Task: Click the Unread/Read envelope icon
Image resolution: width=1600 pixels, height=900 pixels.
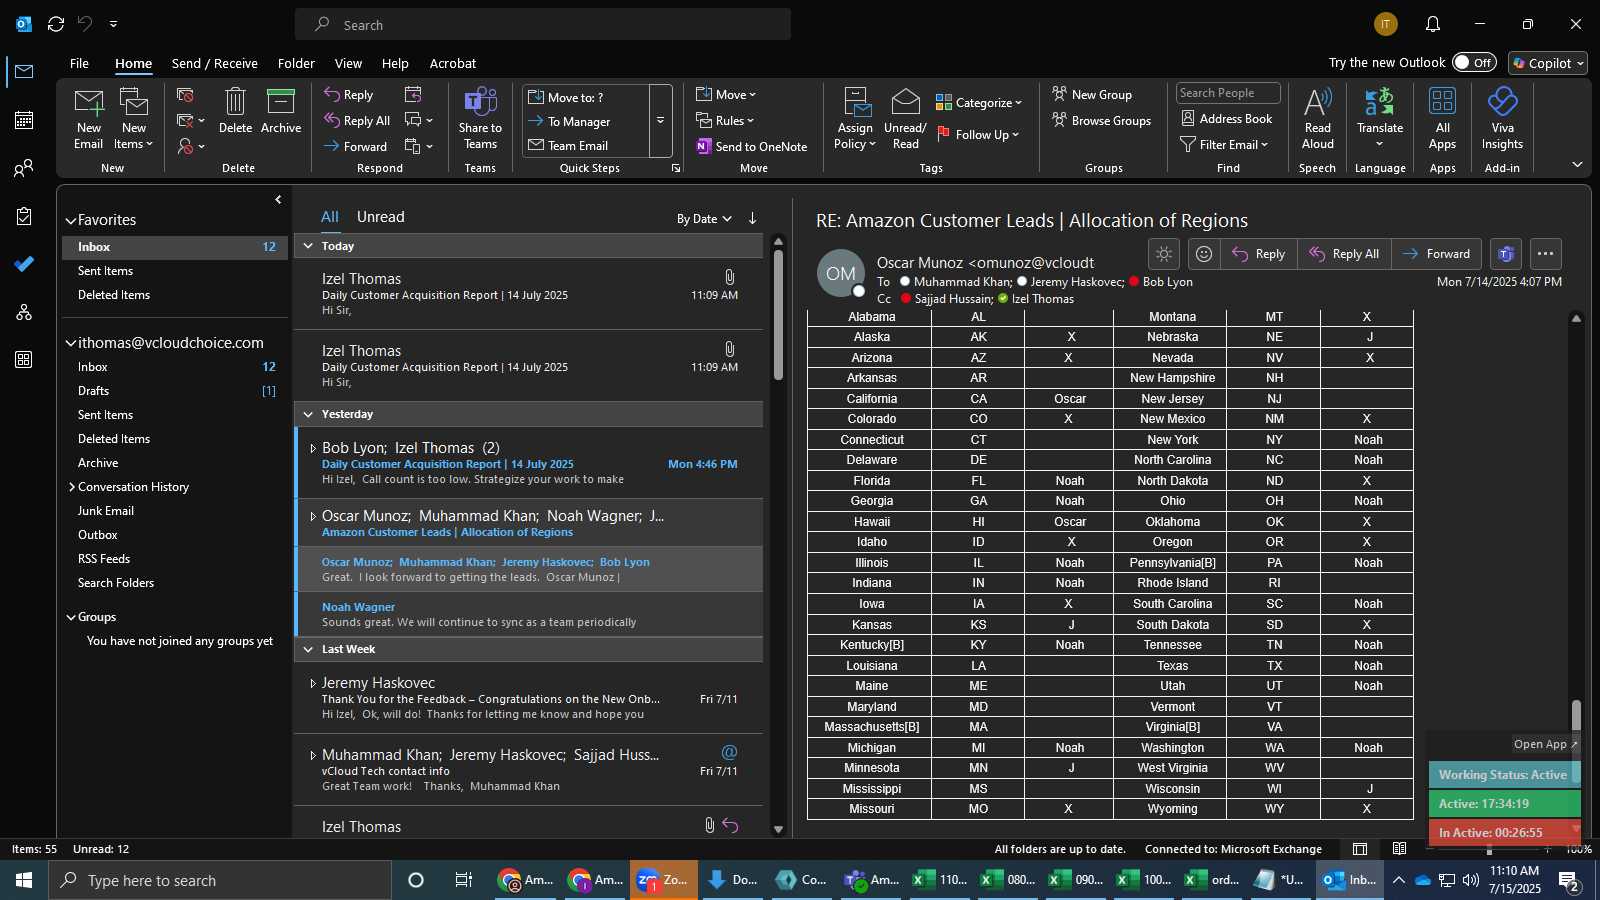Action: coord(905,118)
